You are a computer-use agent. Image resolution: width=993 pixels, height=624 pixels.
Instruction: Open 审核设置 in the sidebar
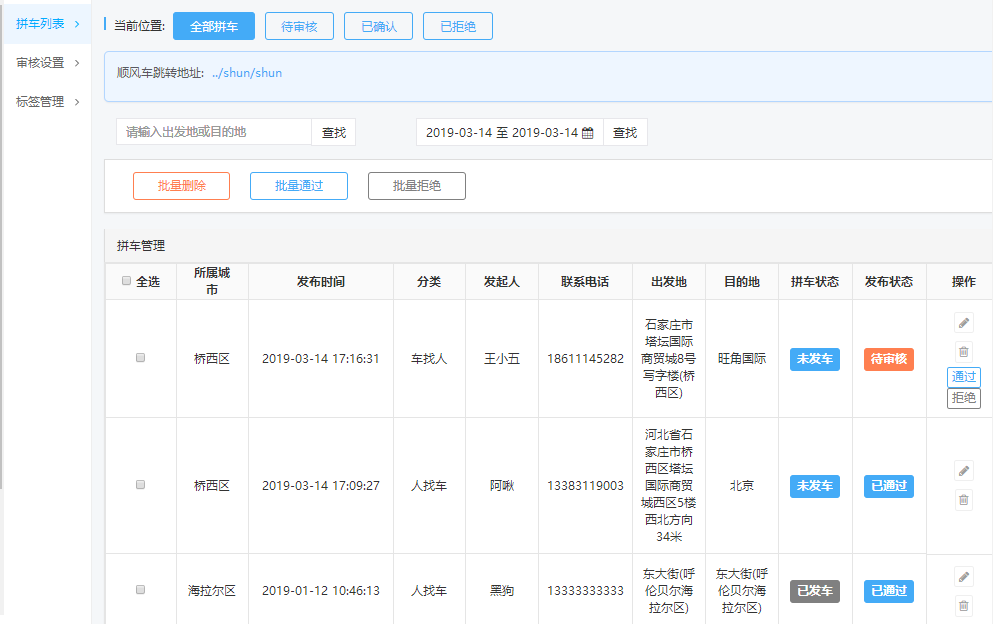(x=40, y=63)
